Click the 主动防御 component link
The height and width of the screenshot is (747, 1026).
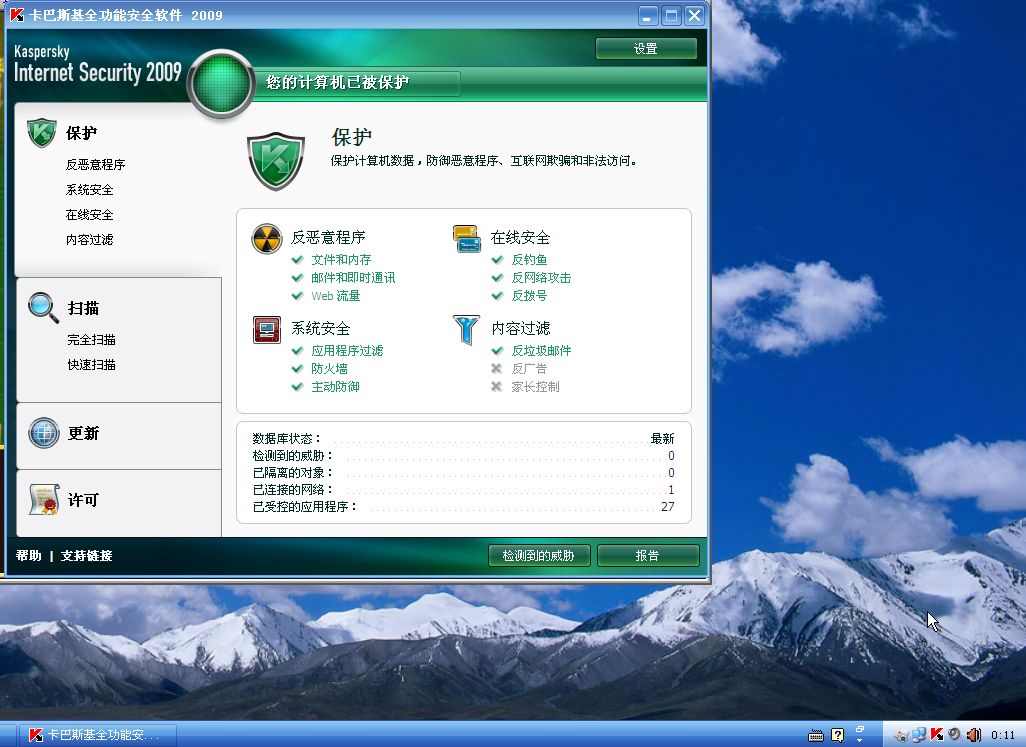336,387
